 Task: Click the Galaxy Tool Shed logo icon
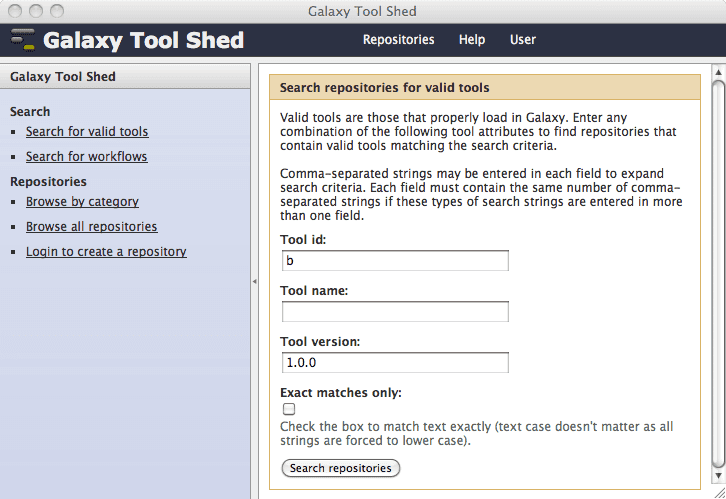[22, 40]
